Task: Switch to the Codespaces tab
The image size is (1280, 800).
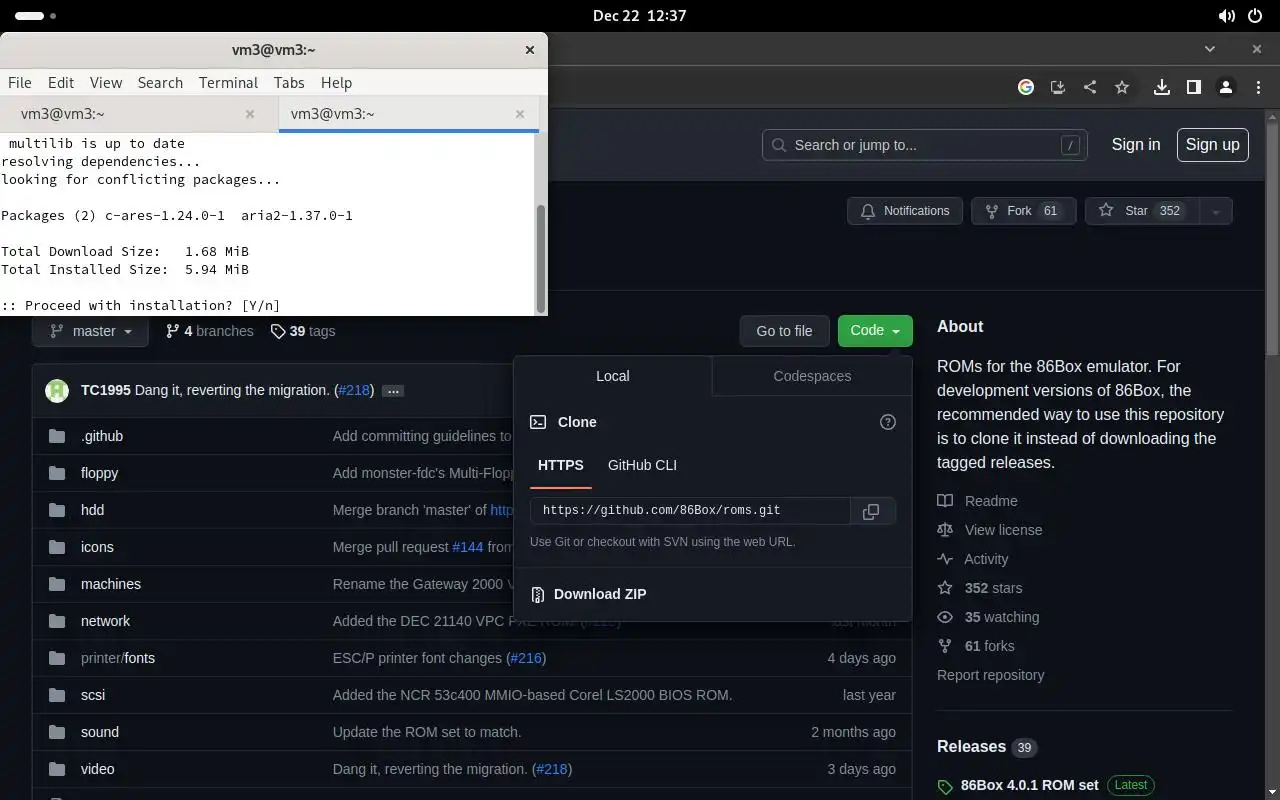Action: click(812, 376)
